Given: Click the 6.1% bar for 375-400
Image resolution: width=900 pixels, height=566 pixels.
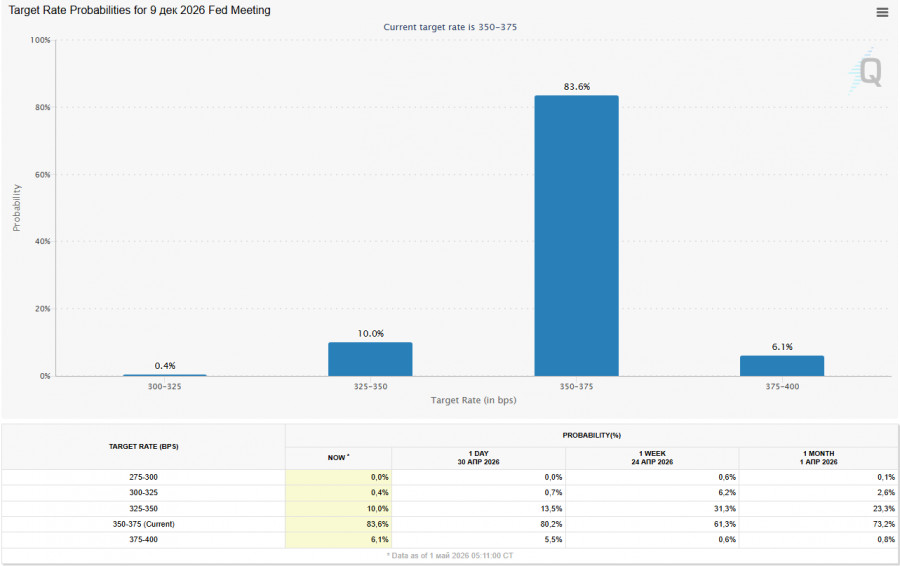Looking at the screenshot, I should tap(782, 366).
